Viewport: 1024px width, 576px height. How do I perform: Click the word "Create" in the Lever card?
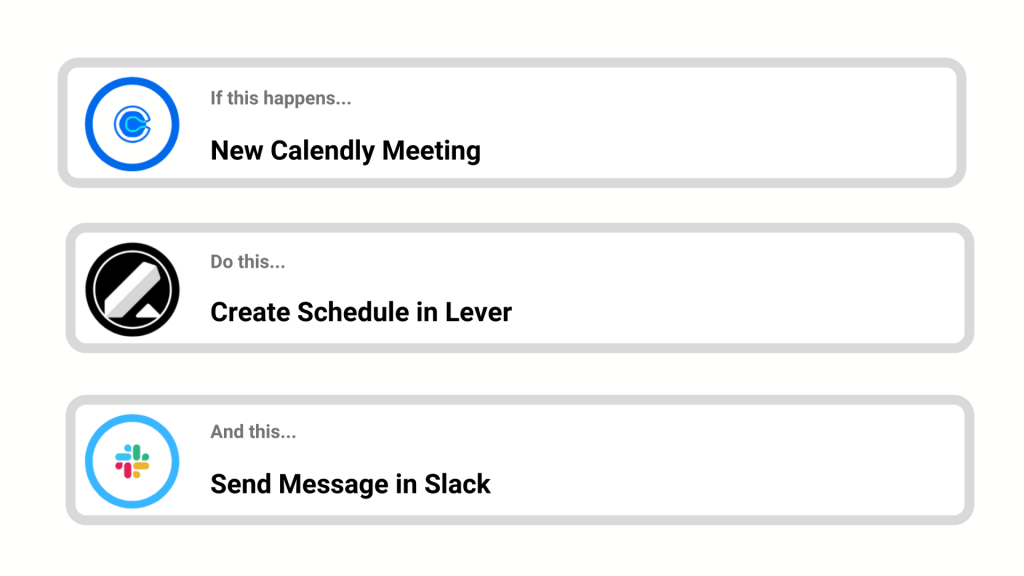pyautogui.click(x=251, y=312)
